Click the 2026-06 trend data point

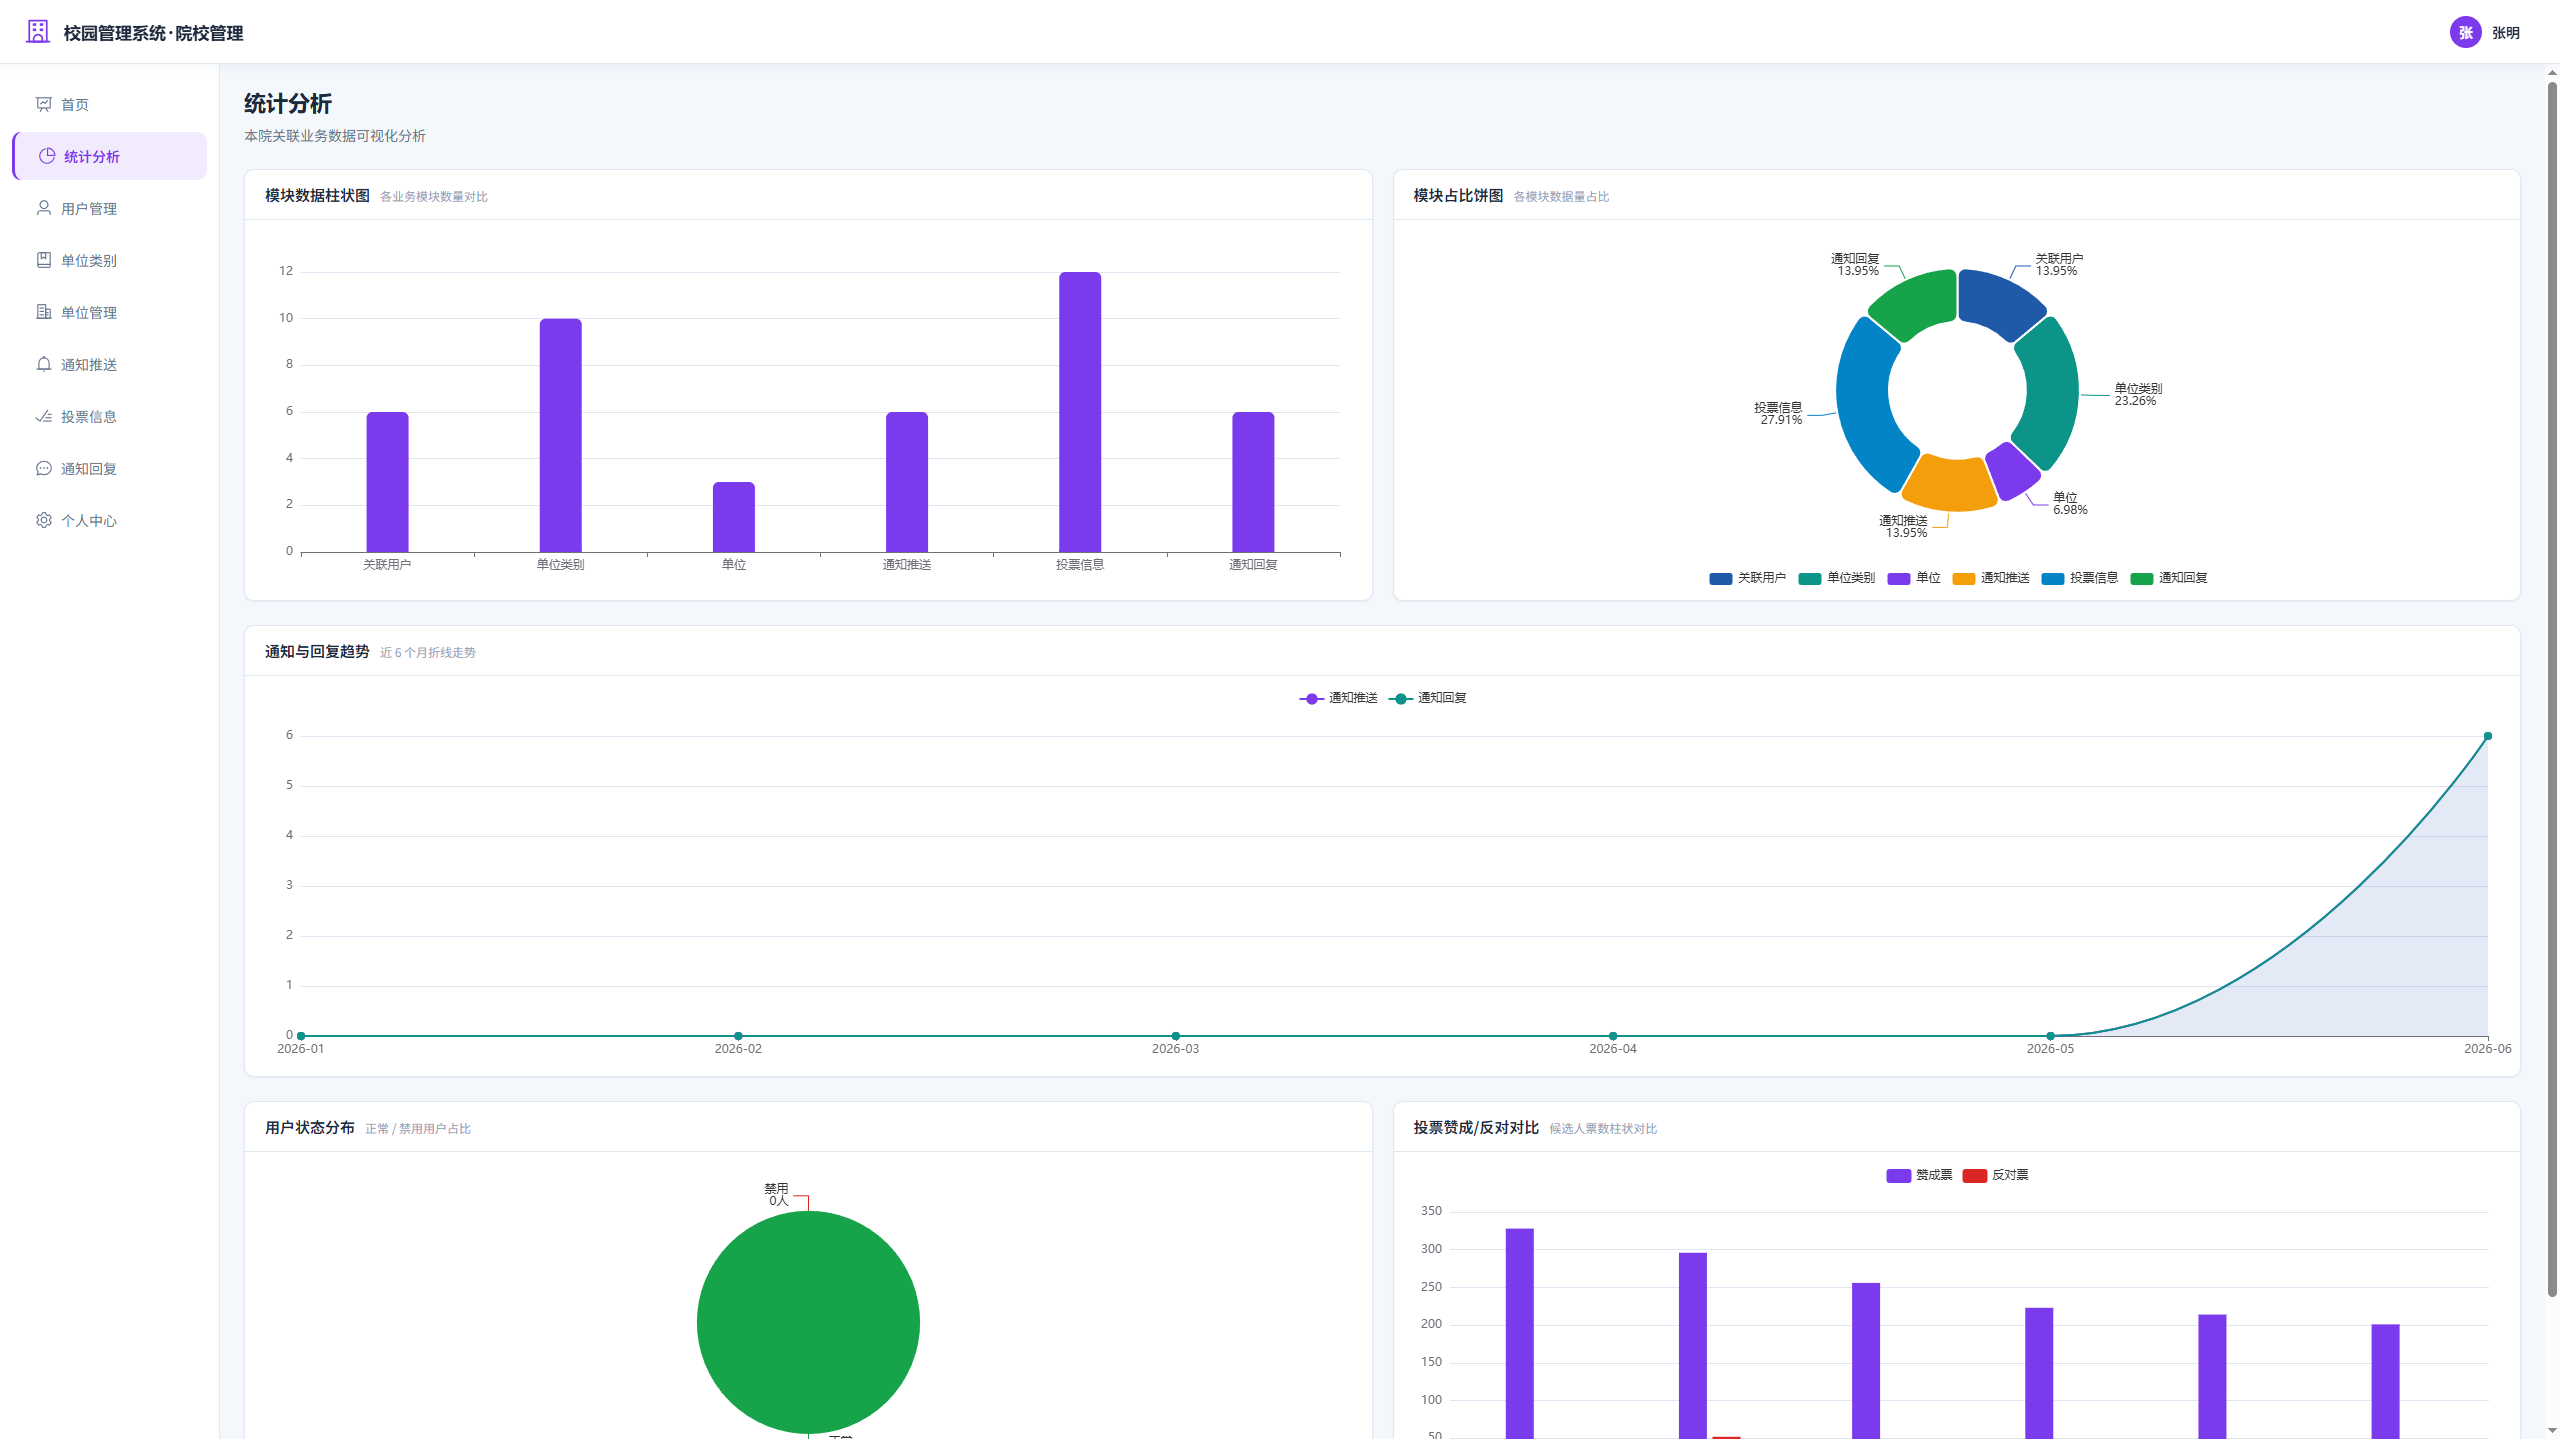[x=2488, y=736]
